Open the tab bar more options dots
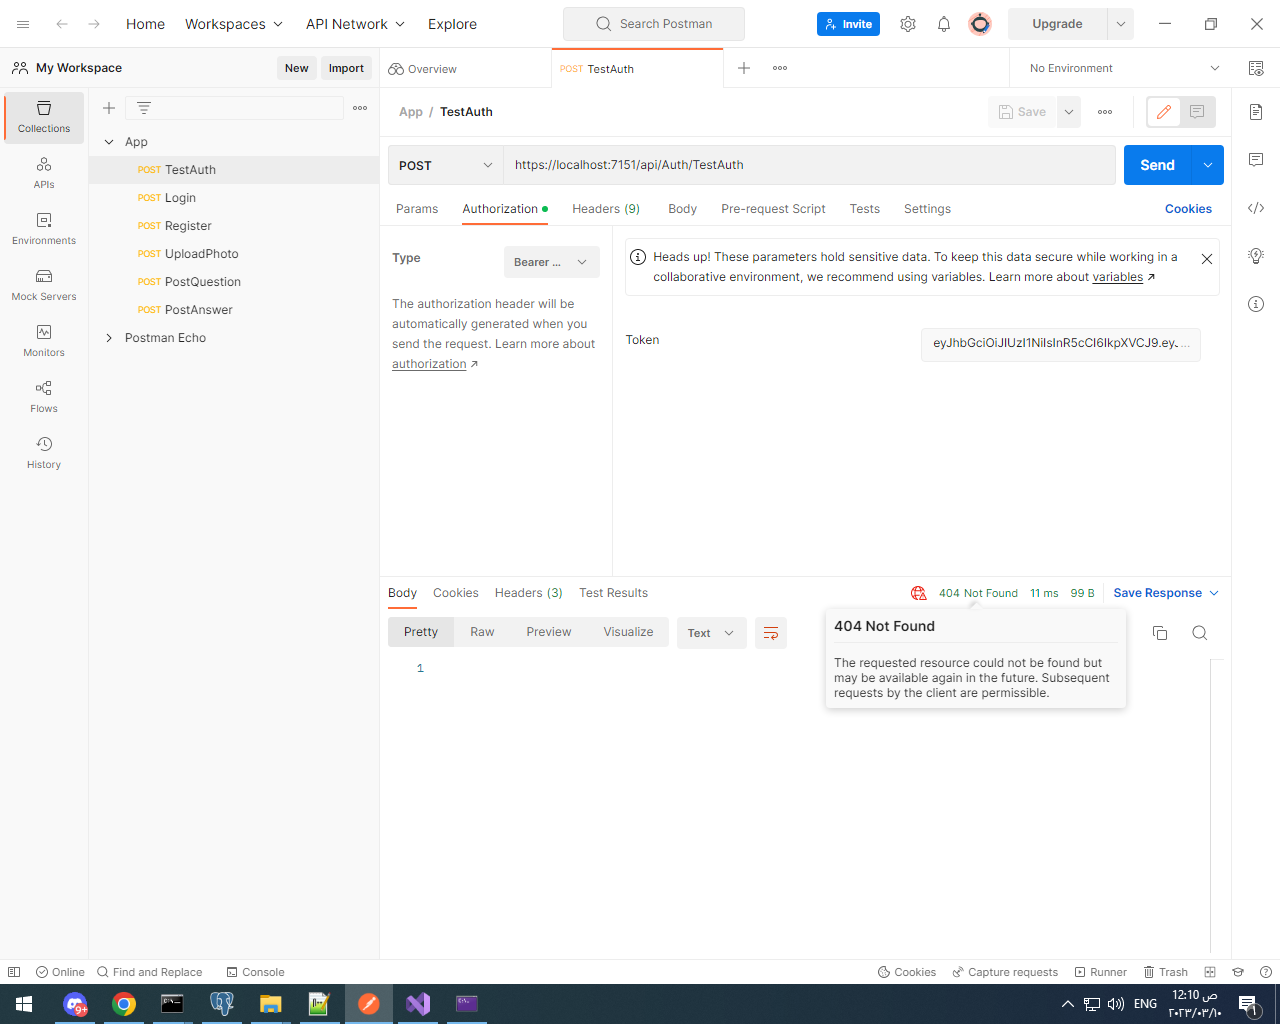The width and height of the screenshot is (1280, 1024). tap(780, 68)
